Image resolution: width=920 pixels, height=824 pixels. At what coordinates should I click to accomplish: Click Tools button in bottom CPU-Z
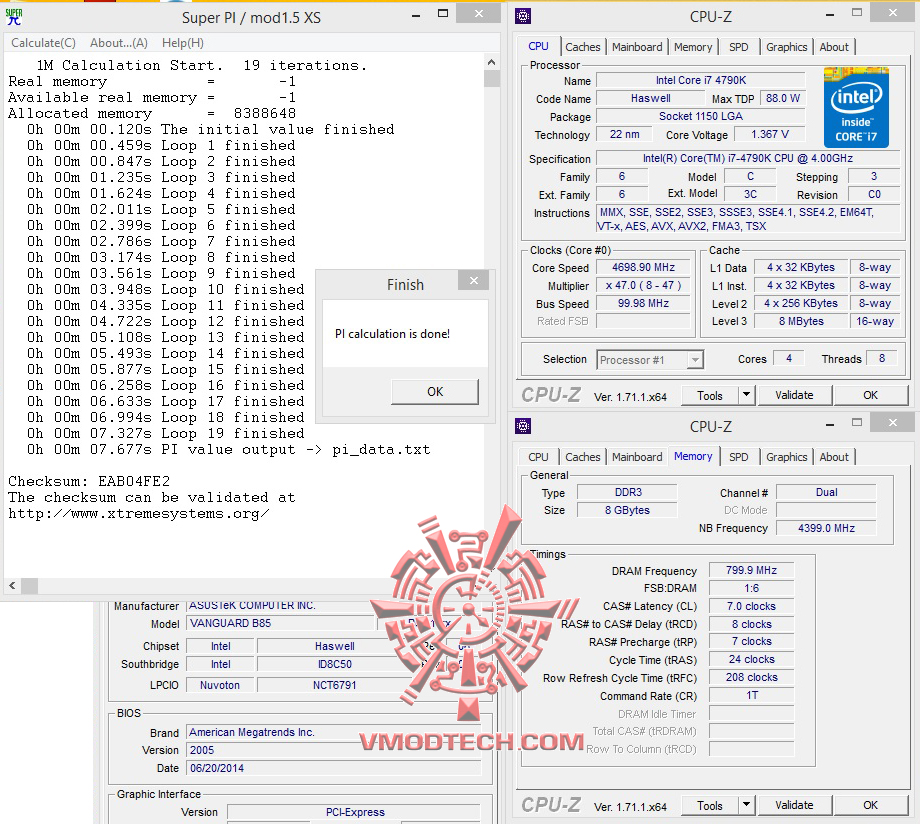709,806
